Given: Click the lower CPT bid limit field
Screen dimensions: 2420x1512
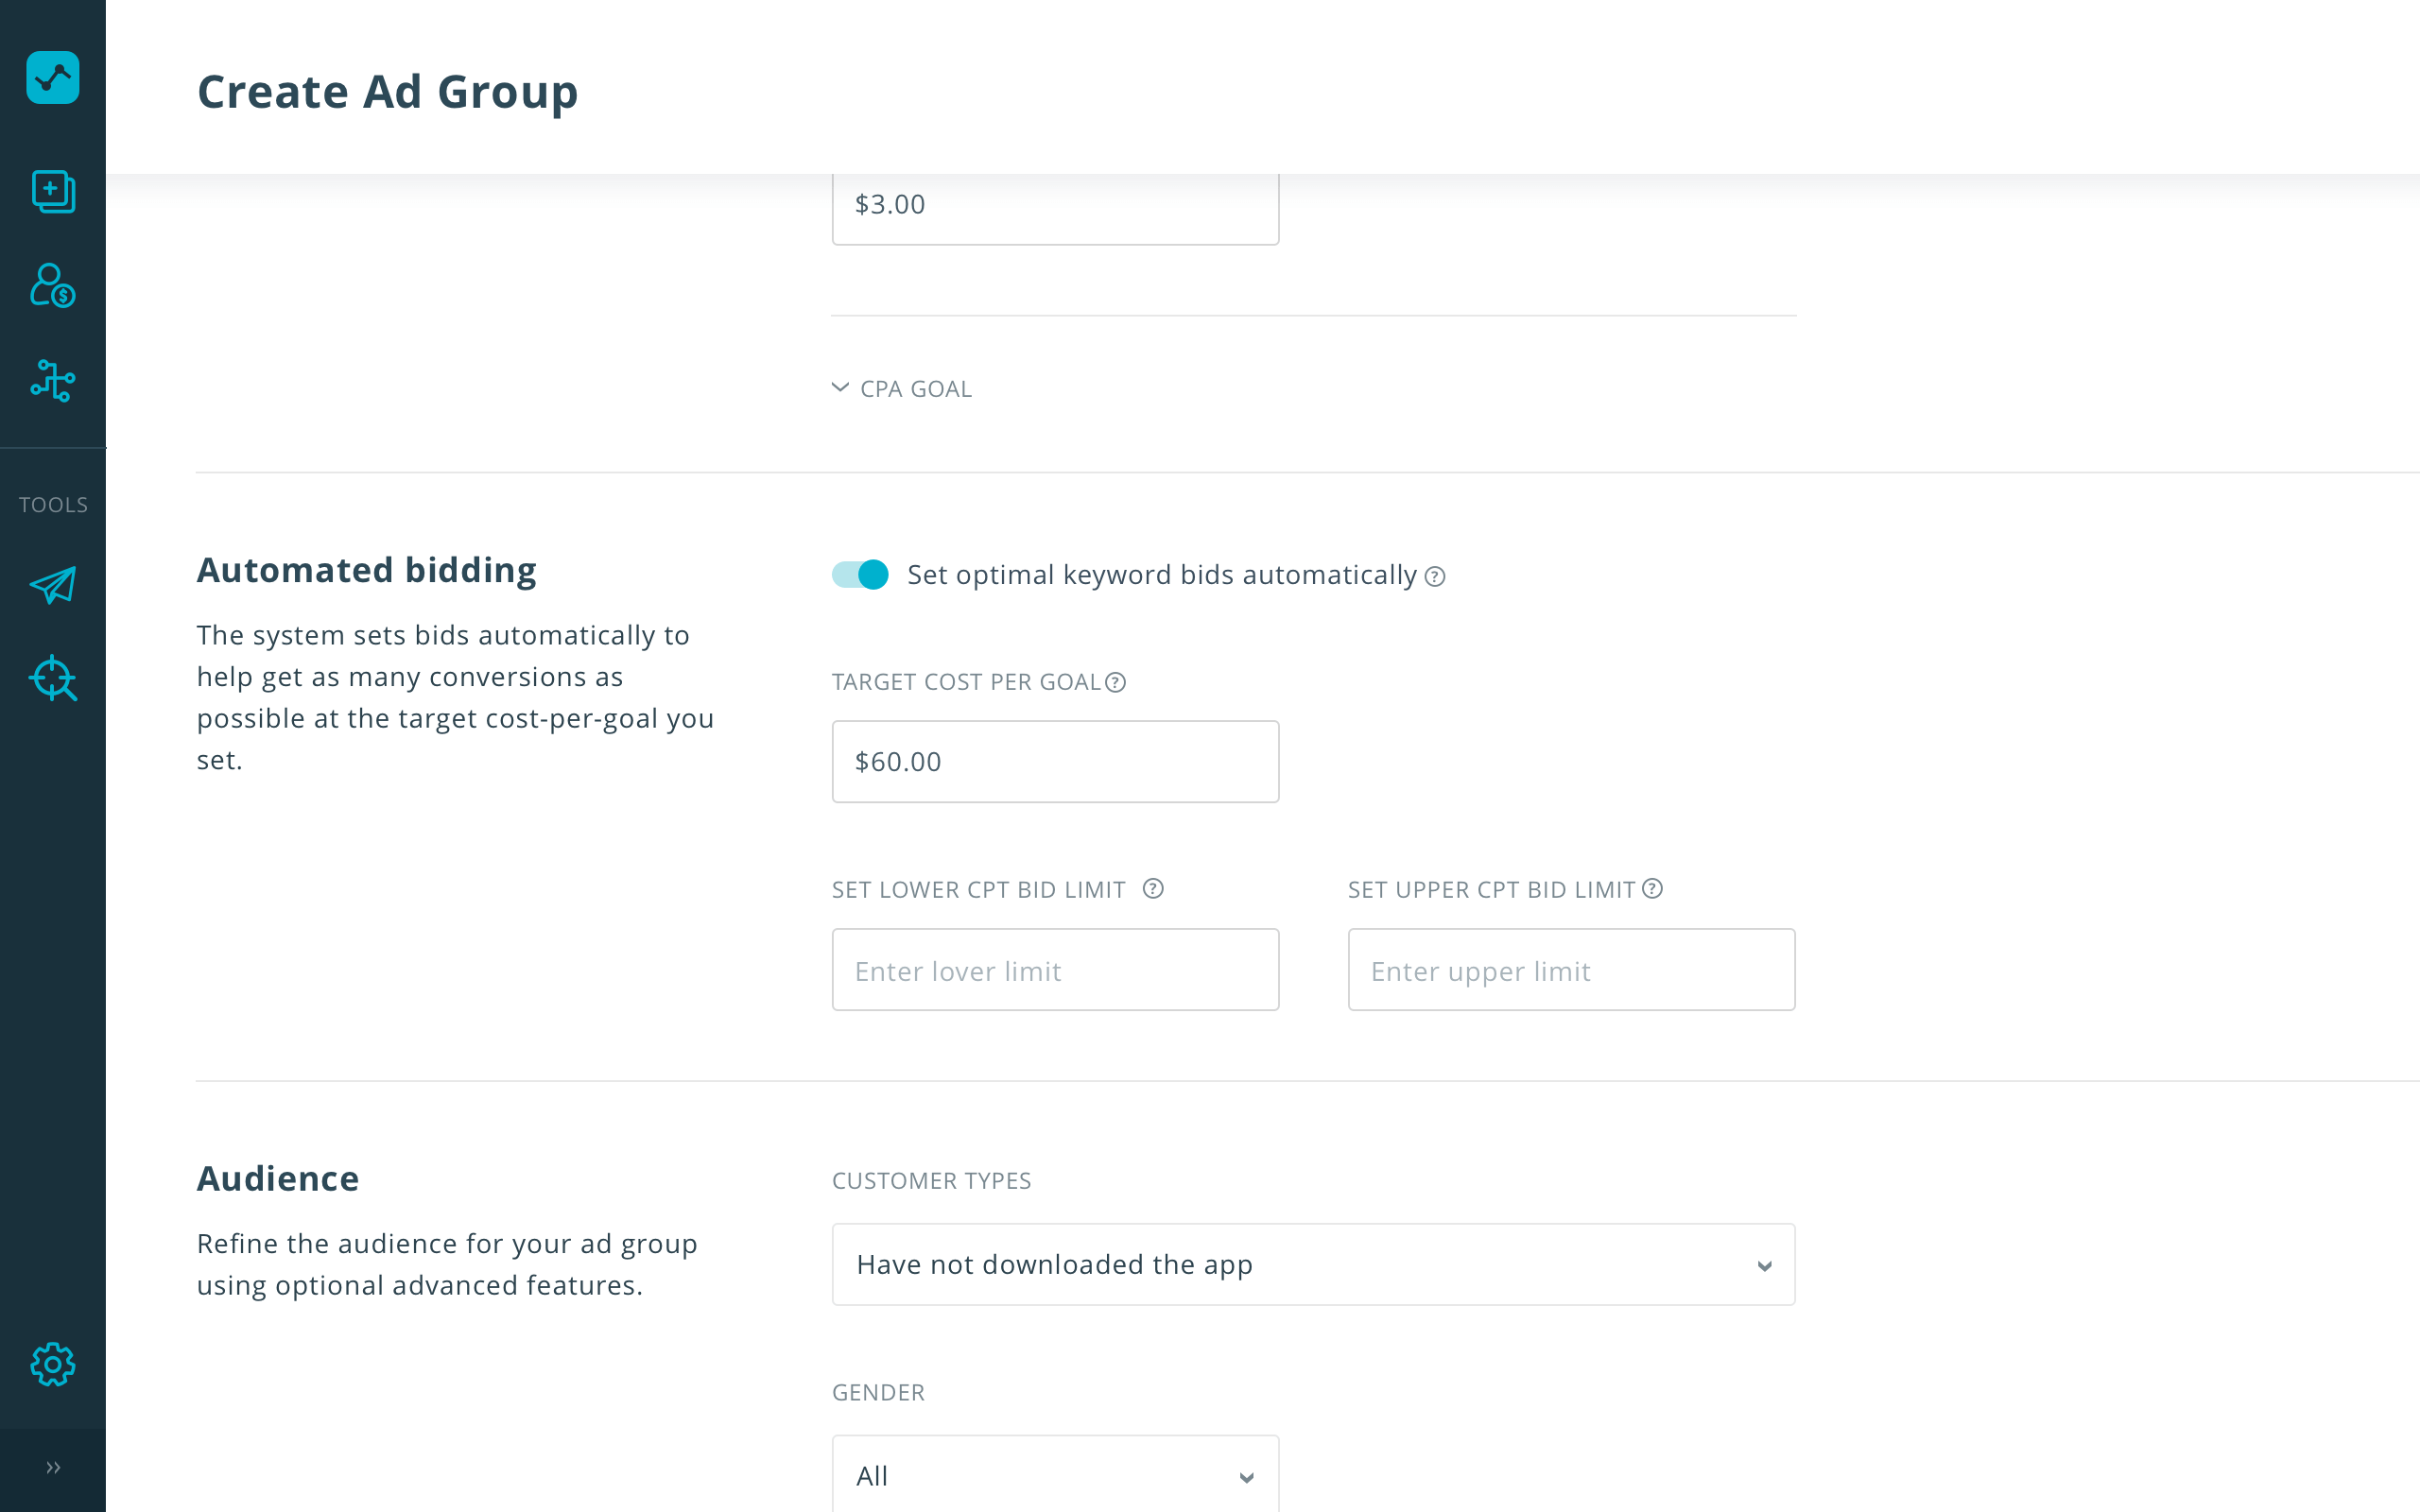Looking at the screenshot, I should tap(1055, 970).
